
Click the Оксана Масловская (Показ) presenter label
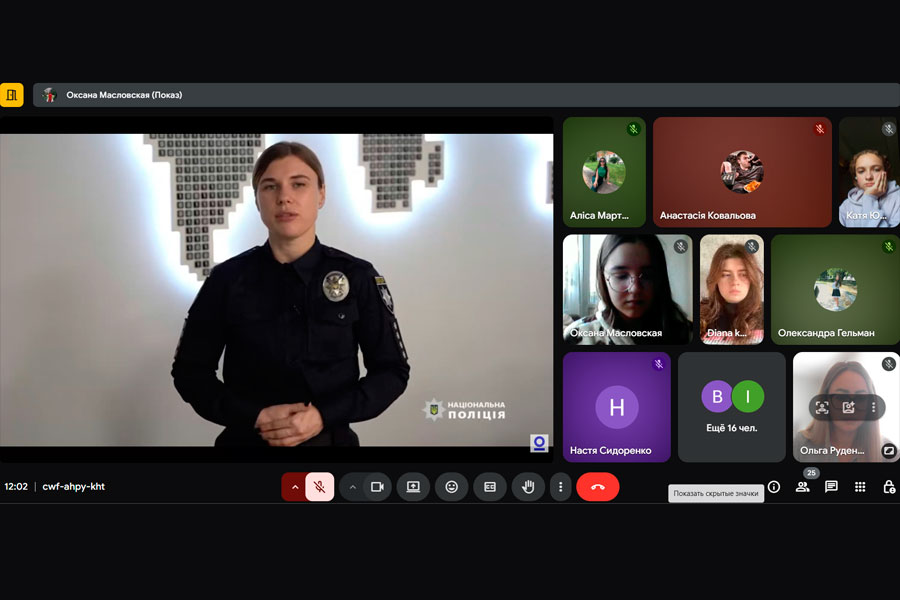click(124, 95)
